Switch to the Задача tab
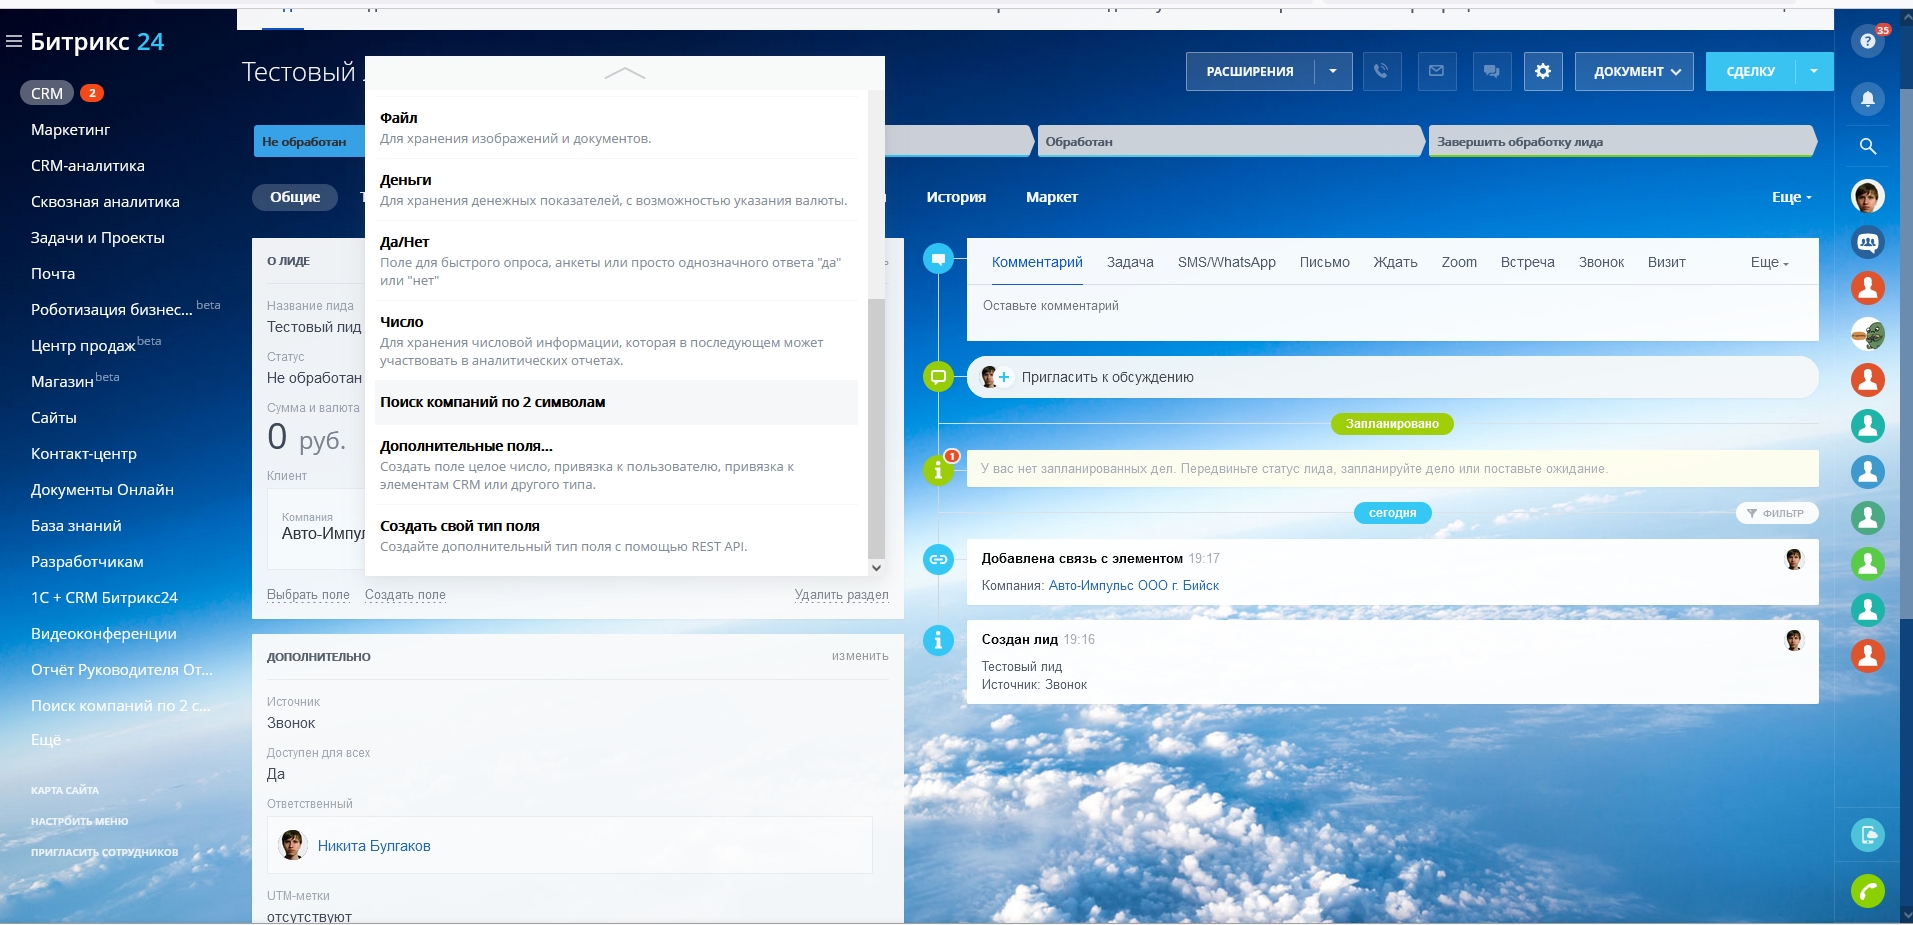The width and height of the screenshot is (1913, 925). coord(1130,262)
